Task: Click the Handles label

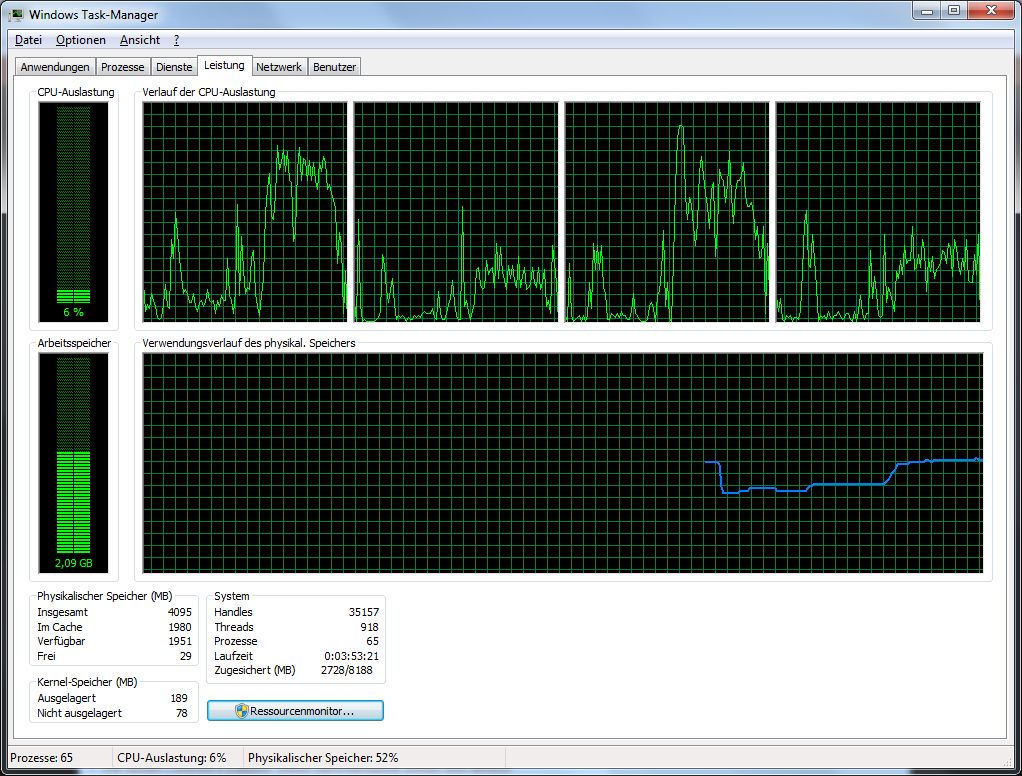Action: [x=233, y=612]
